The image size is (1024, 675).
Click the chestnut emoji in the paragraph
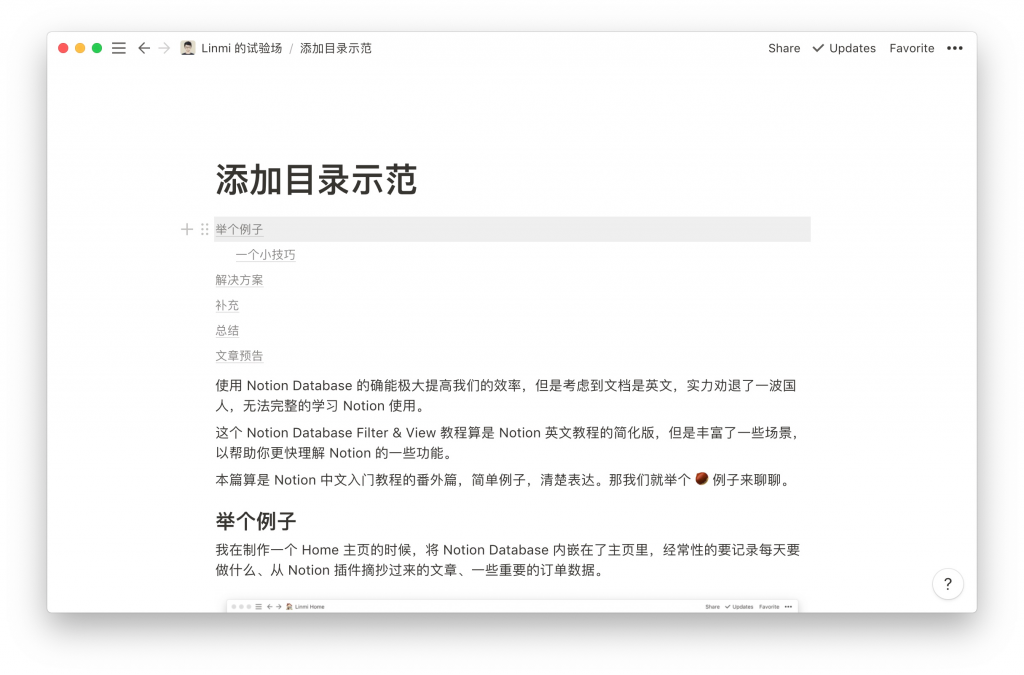click(702, 479)
